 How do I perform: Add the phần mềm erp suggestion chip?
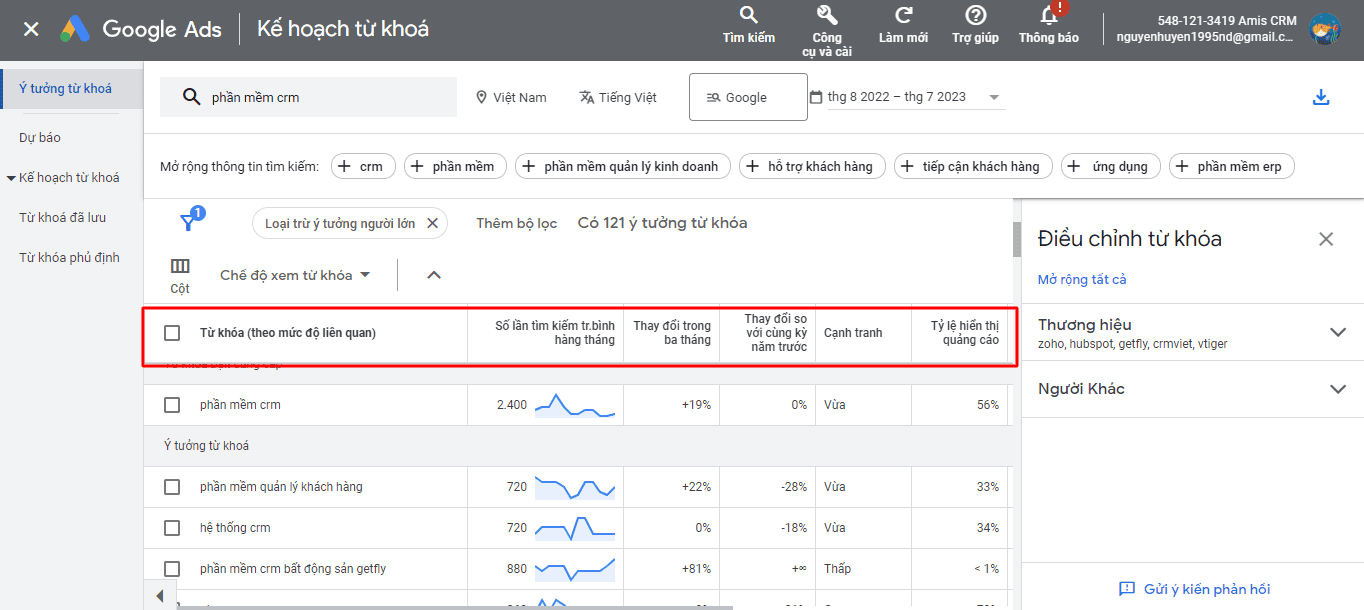point(1232,166)
